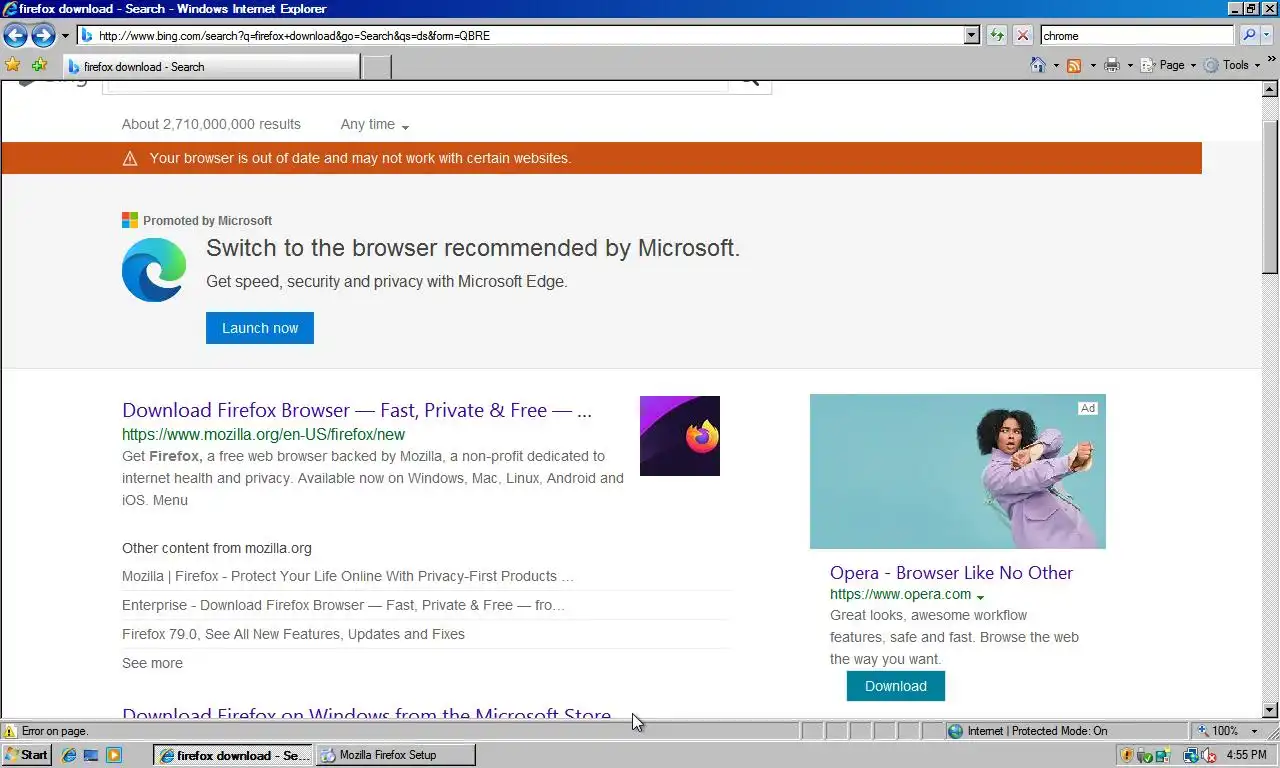Open 'Enterprise - Download Firefox Browser' link
This screenshot has width=1280, height=768.
coord(343,605)
